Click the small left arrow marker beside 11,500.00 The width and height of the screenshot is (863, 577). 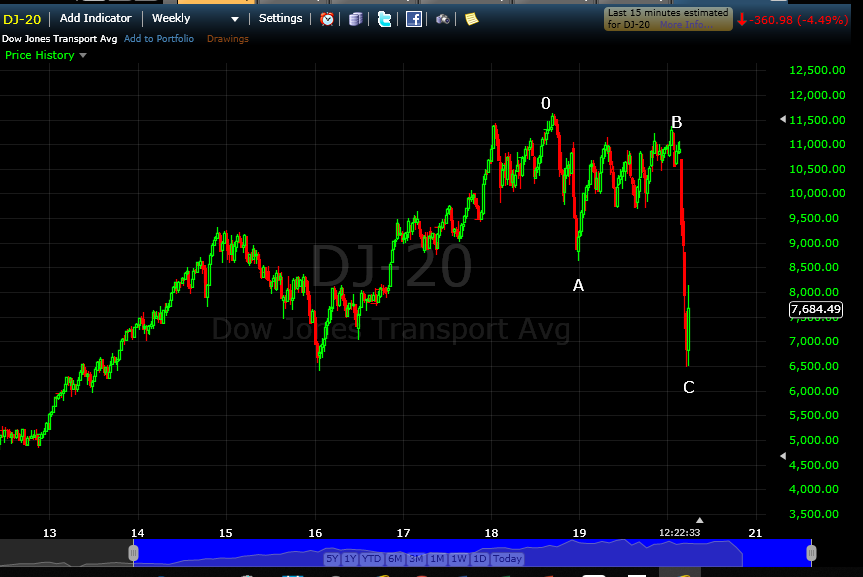[783, 119]
